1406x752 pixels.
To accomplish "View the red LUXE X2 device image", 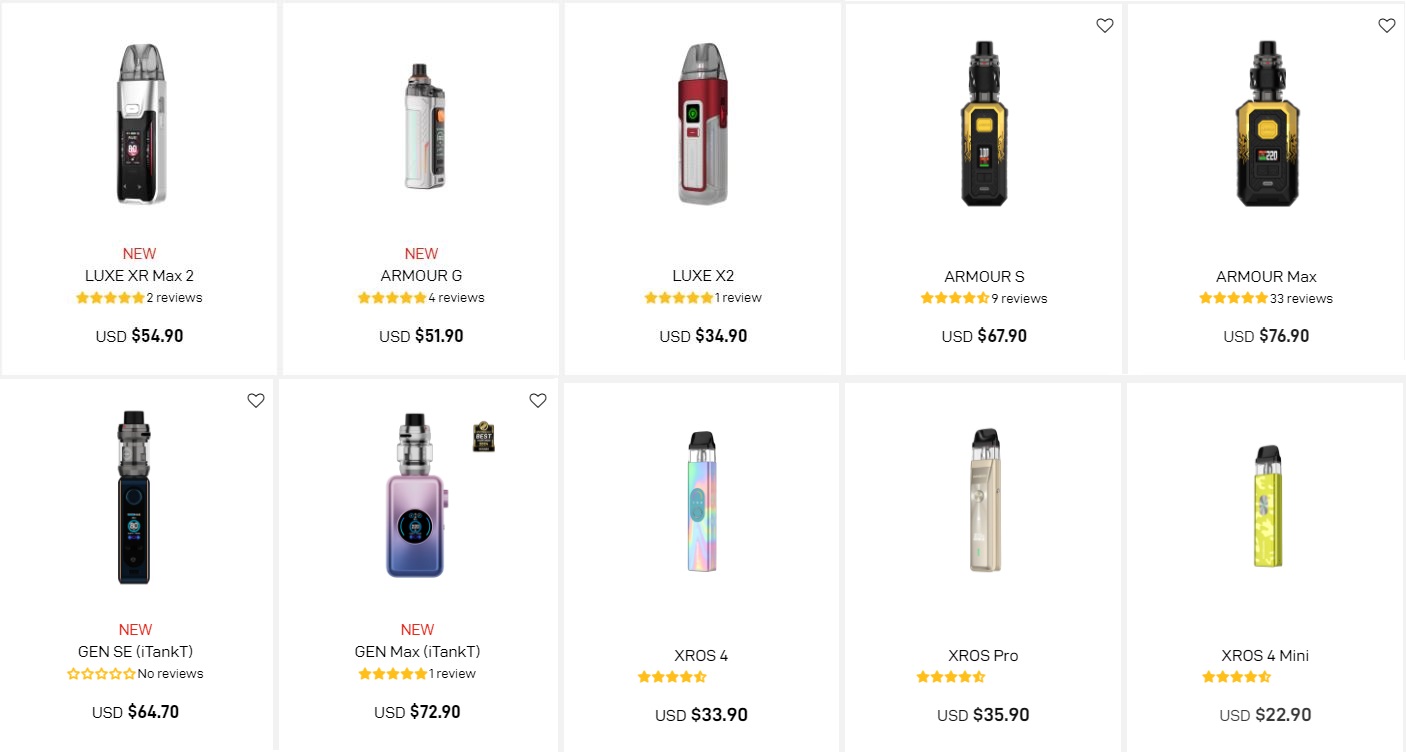I will click(x=703, y=125).
